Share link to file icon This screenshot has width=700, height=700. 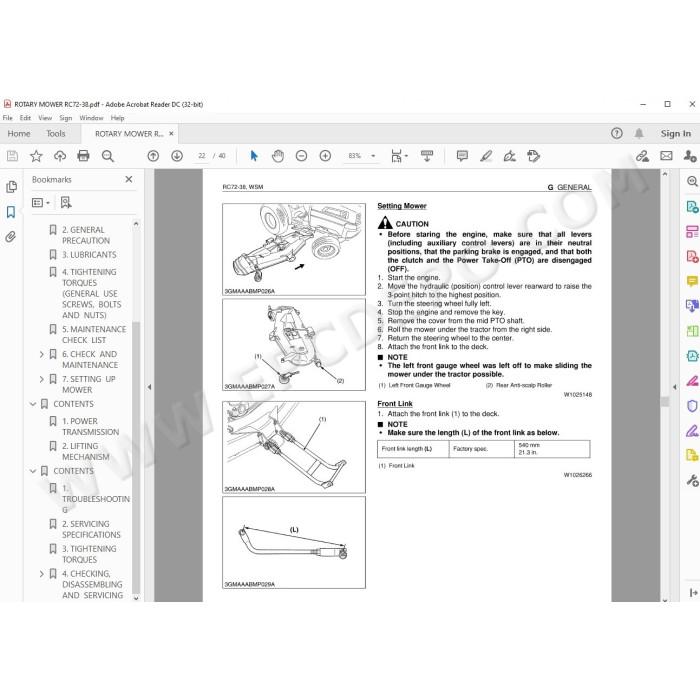coord(642,156)
